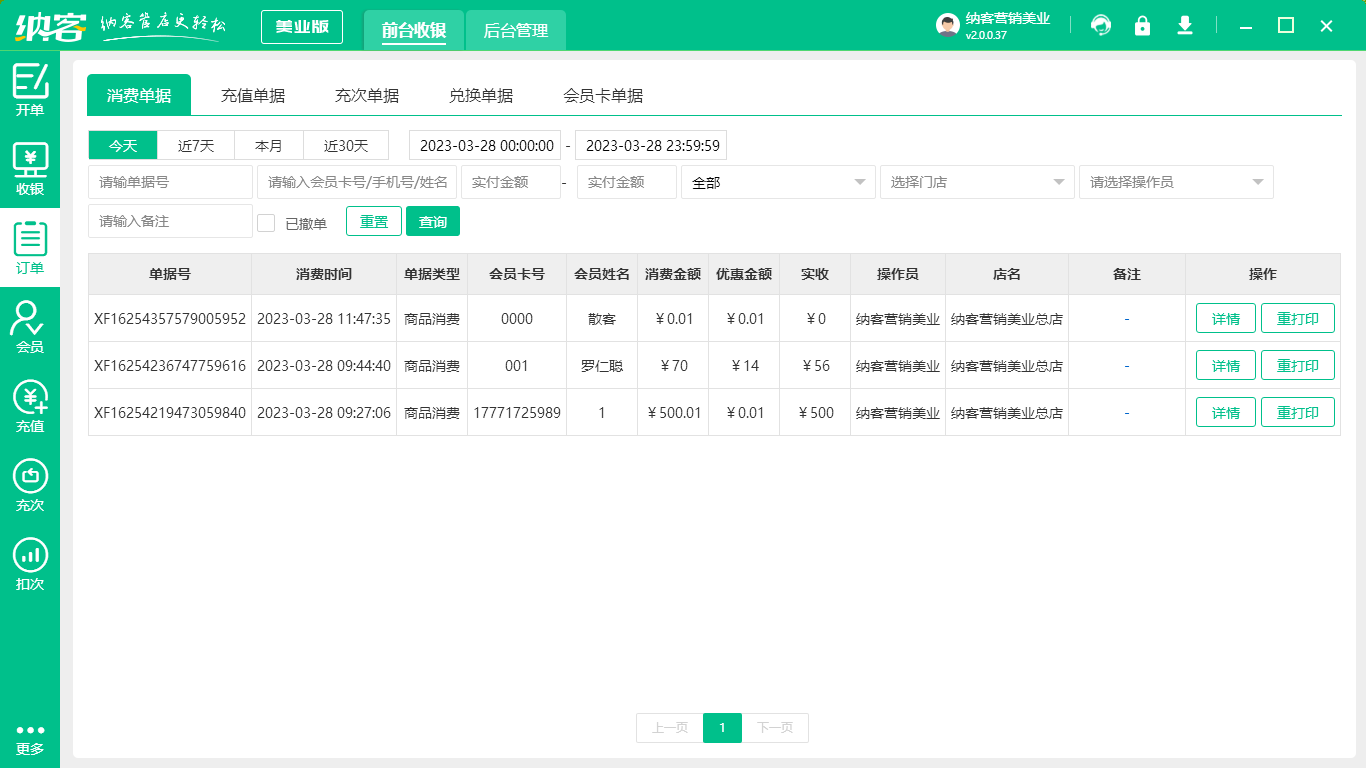This screenshot has width=1366, height=768.
Task: Click the start date input field
Action: 485,145
